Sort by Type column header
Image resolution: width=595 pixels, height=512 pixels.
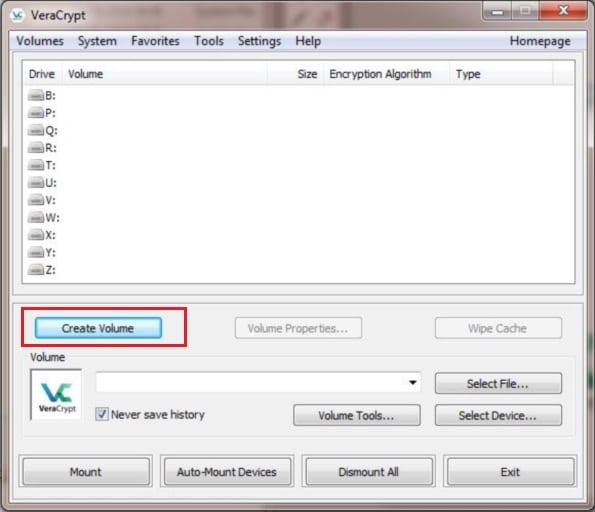(501, 74)
